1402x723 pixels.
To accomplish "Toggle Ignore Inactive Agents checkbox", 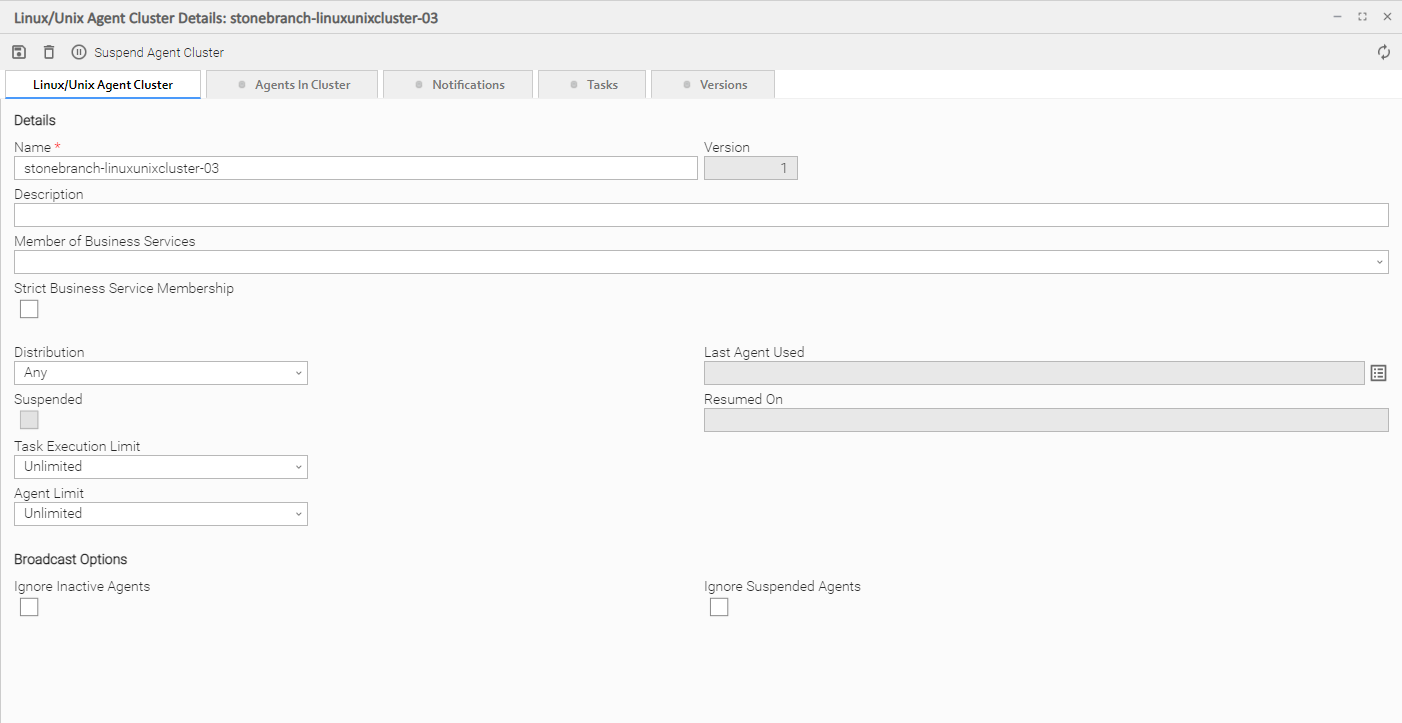I will coord(29,607).
